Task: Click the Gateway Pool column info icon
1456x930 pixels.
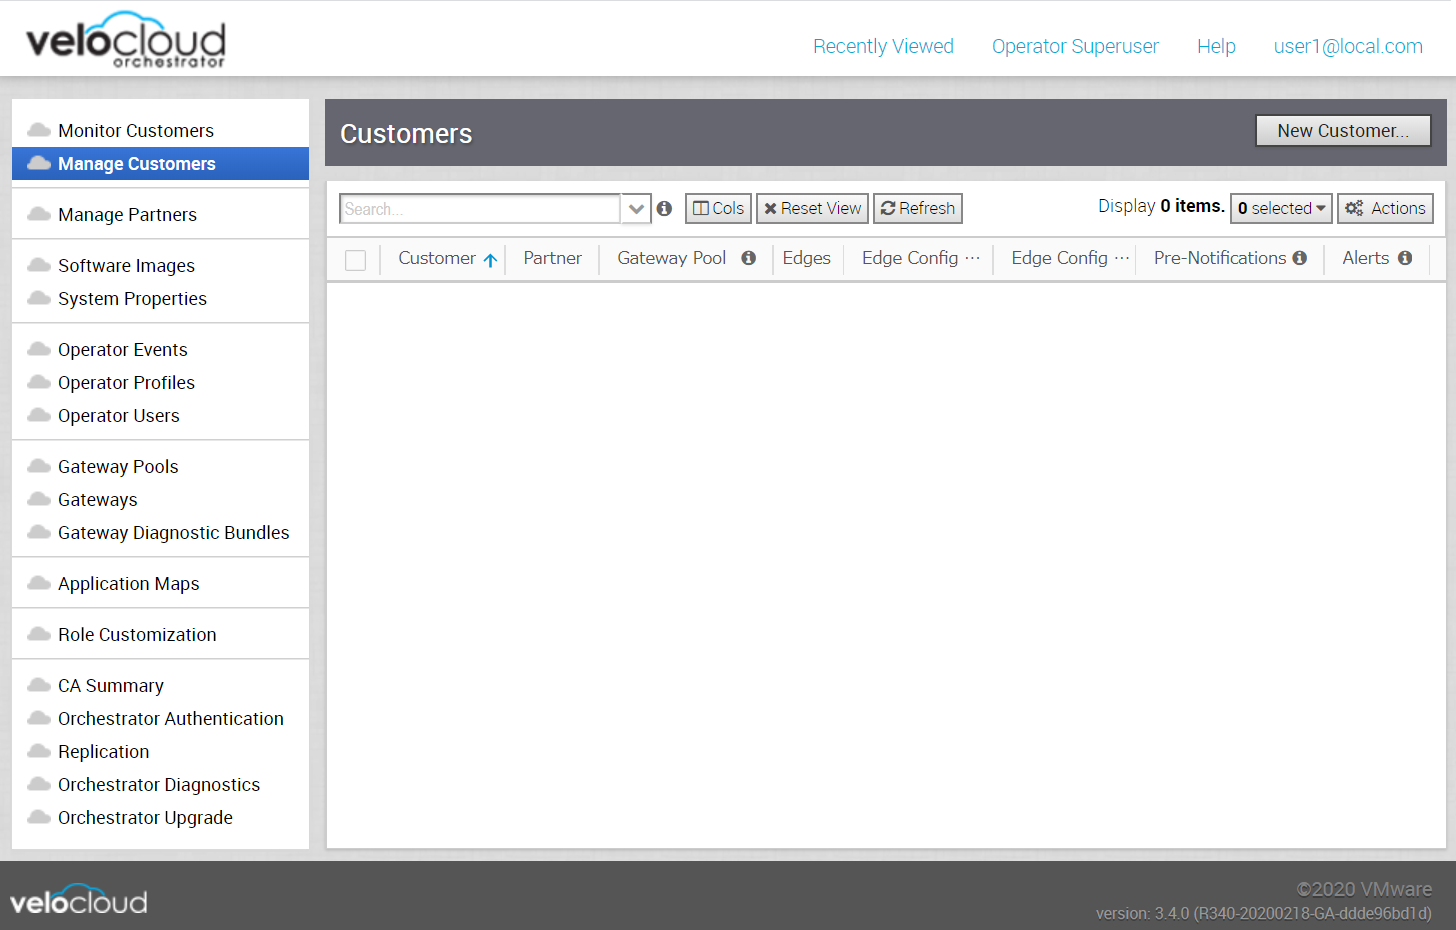Action: click(748, 258)
